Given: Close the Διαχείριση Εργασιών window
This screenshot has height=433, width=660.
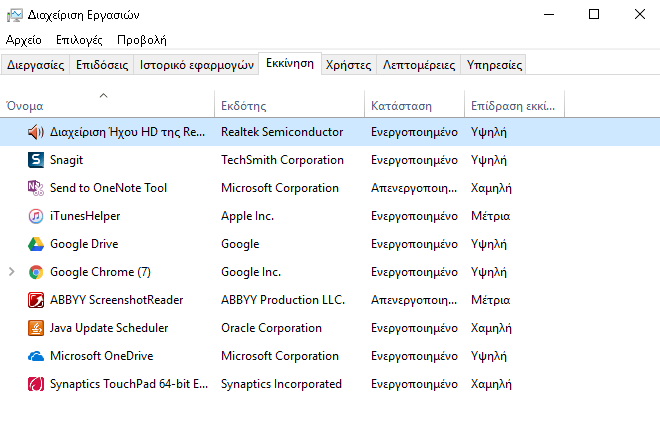Looking at the screenshot, I should 640,14.
